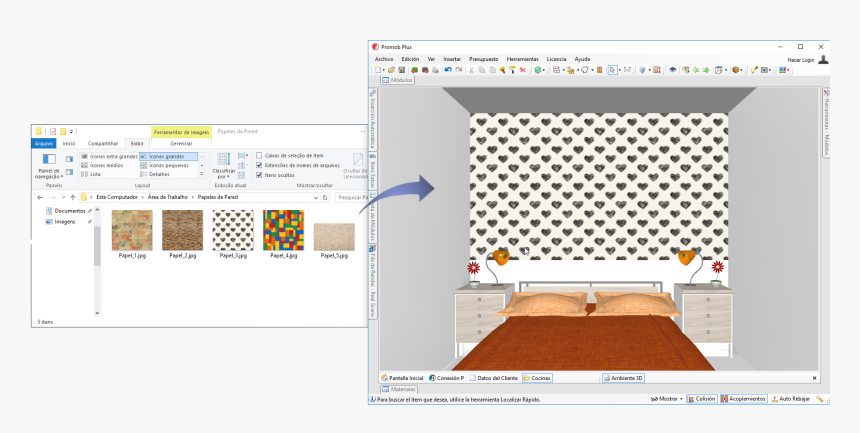Click Hacer Login link

801,60
